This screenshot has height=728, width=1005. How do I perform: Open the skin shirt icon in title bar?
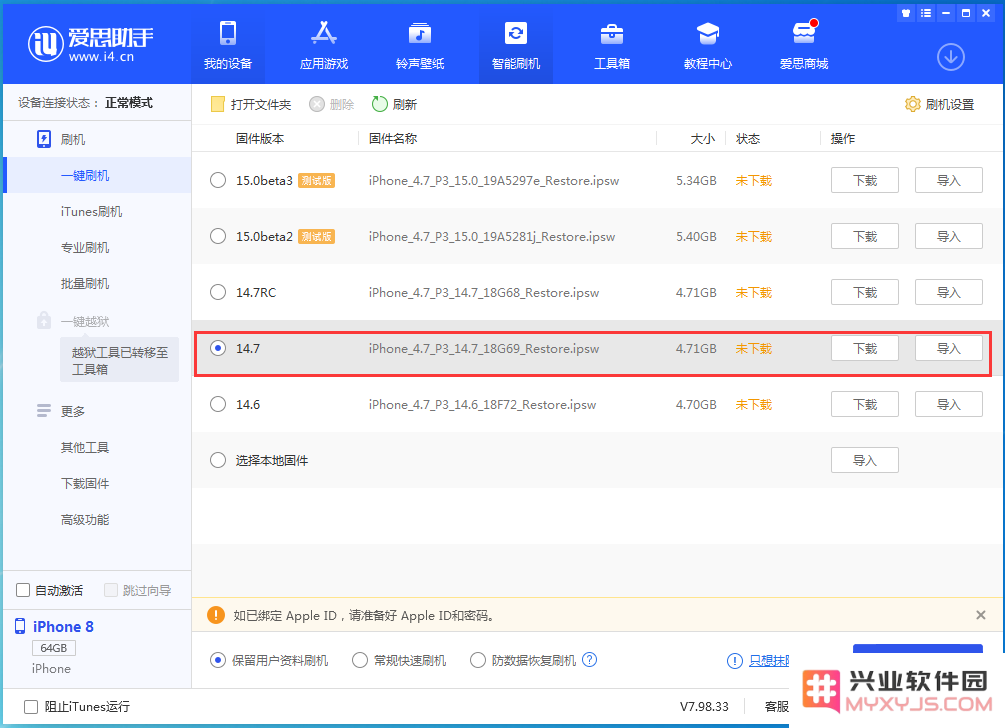(x=906, y=13)
